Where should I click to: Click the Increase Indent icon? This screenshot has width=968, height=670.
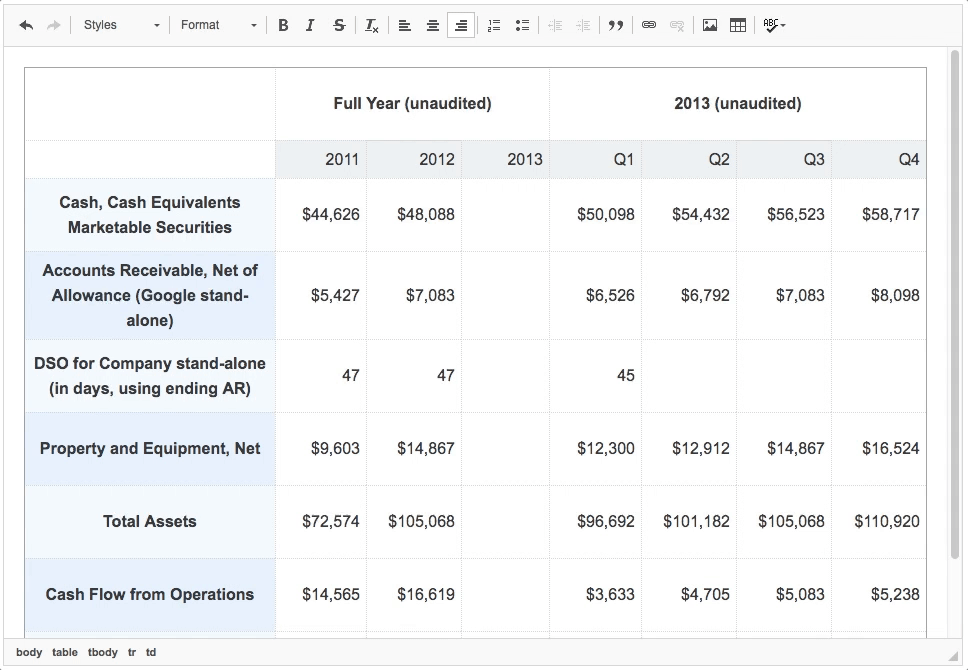[x=583, y=25]
